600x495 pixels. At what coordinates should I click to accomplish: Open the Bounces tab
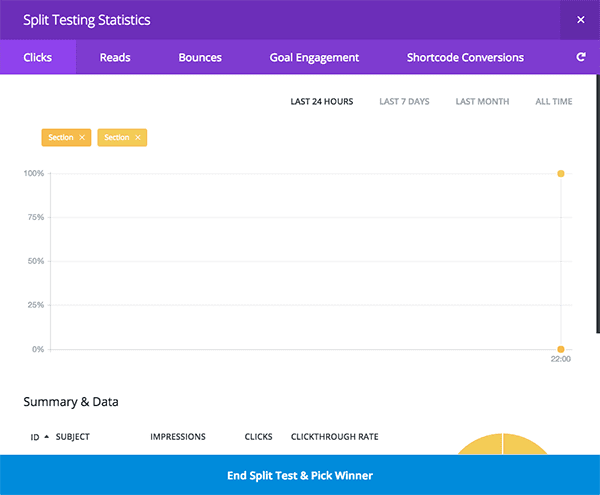pyautogui.click(x=200, y=58)
